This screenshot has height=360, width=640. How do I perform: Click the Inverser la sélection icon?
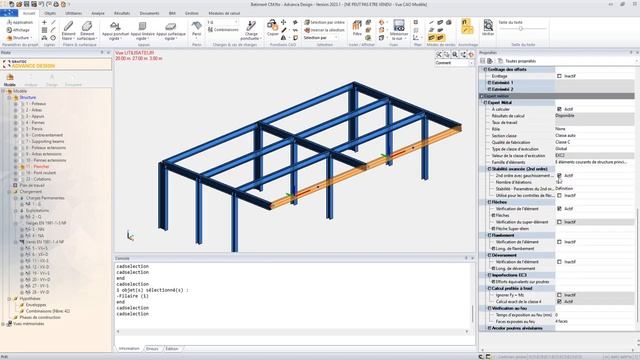[x=307, y=30]
